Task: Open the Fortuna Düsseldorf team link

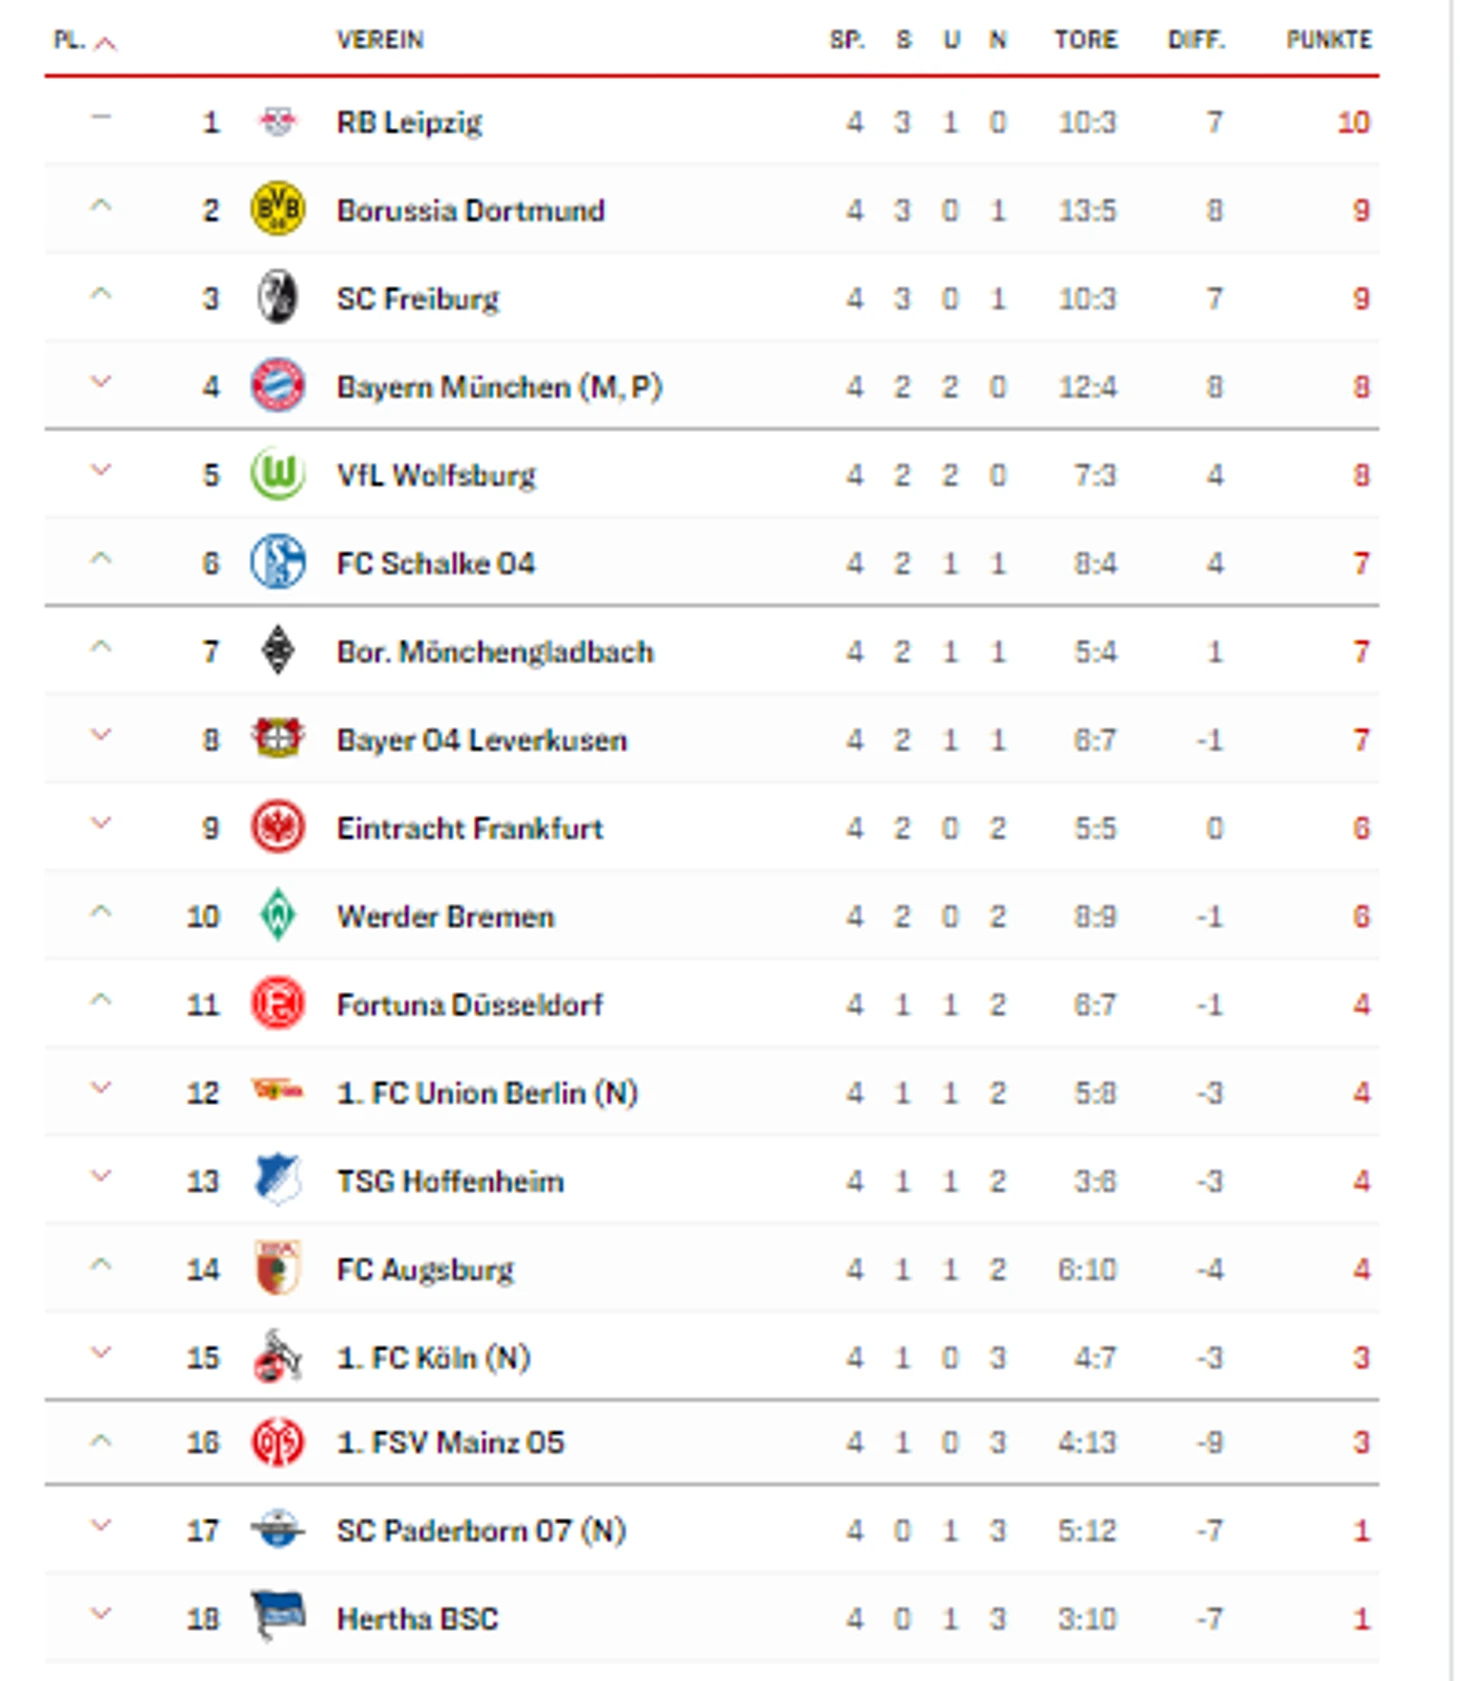Action: (470, 1004)
